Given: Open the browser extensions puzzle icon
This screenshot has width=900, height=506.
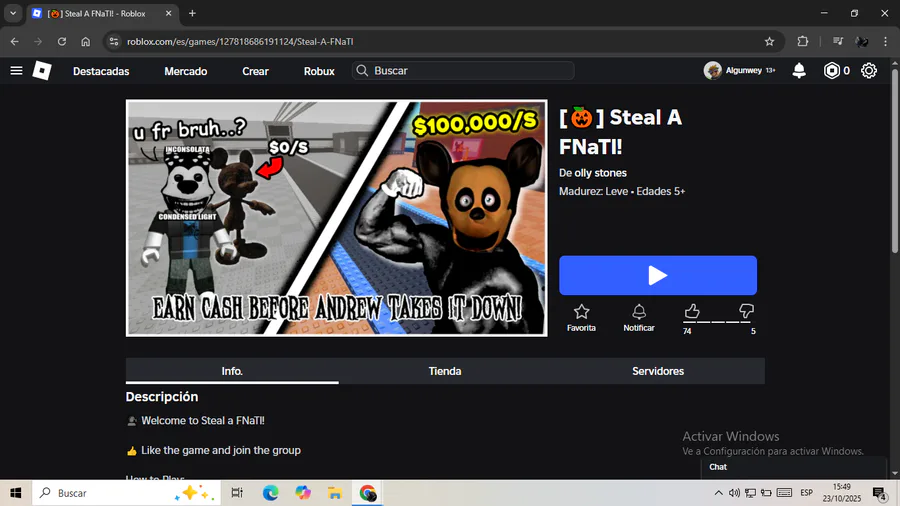Looking at the screenshot, I should 802,41.
